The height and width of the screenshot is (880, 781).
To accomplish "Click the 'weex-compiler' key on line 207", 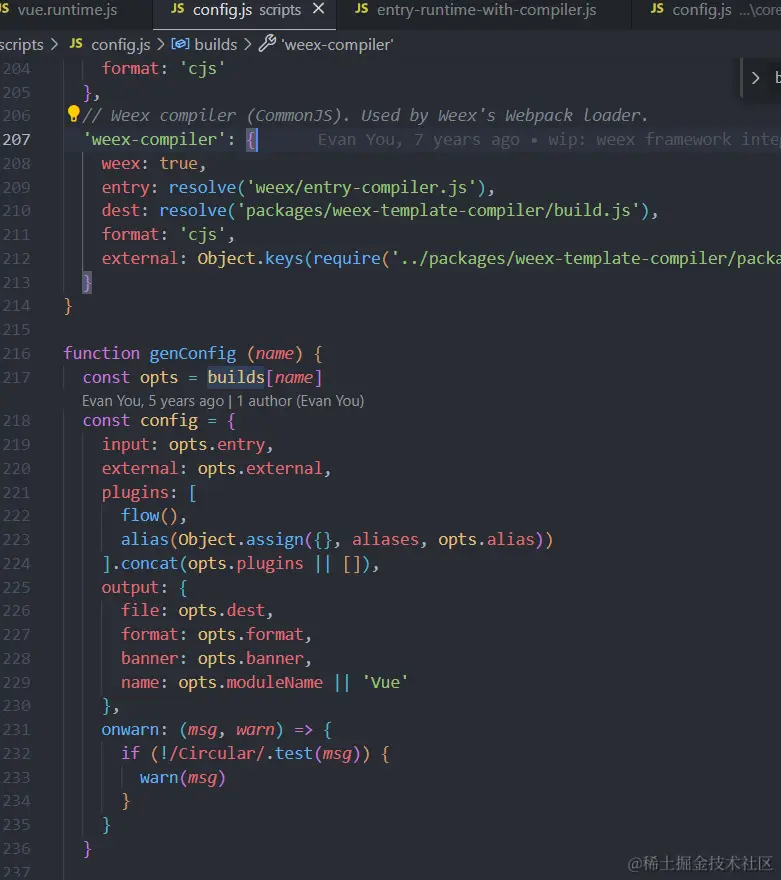I will tap(154, 139).
